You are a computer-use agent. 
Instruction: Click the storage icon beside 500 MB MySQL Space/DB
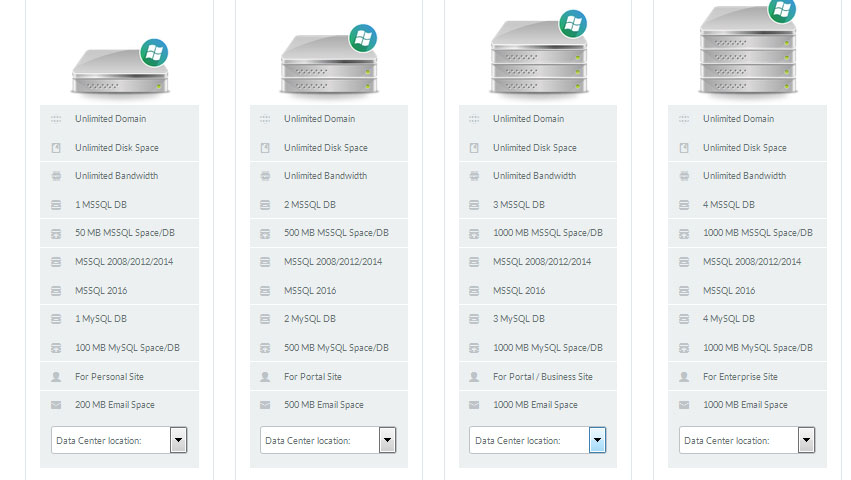point(265,348)
